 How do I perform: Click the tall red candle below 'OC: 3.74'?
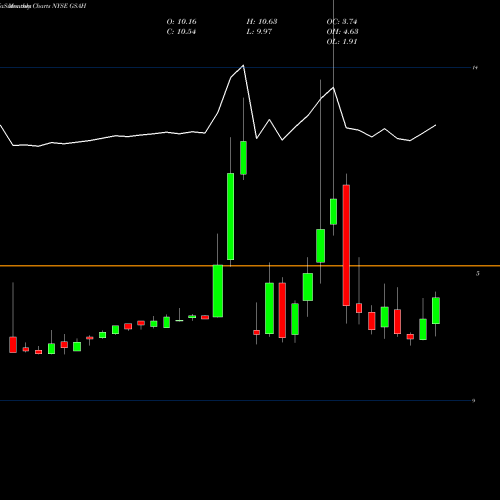346,245
